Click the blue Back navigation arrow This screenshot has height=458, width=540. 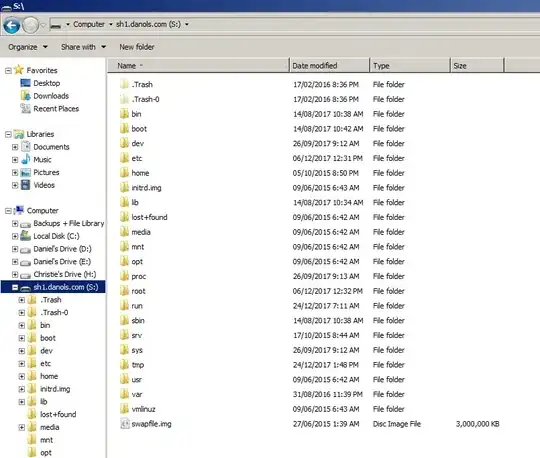11,25
